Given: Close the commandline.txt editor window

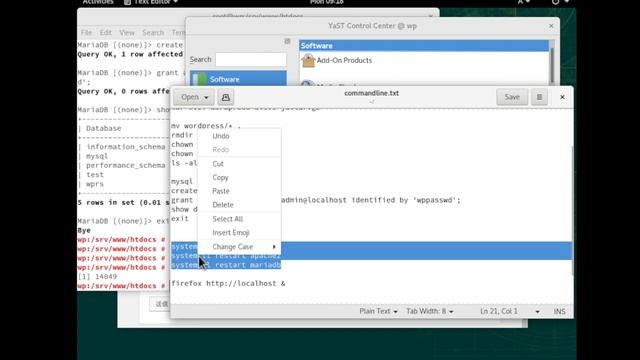Looking at the screenshot, I should pyautogui.click(x=562, y=97).
